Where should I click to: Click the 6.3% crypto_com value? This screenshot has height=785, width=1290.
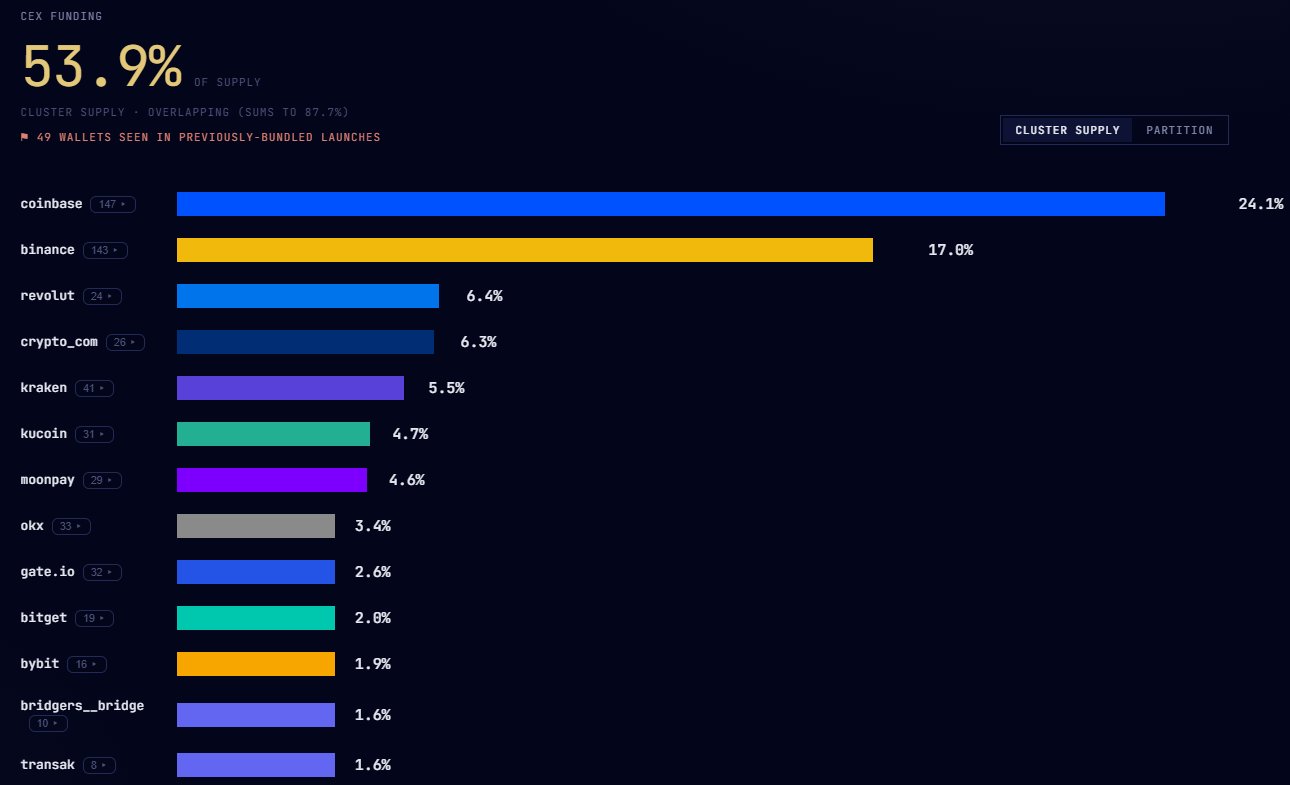(x=478, y=342)
